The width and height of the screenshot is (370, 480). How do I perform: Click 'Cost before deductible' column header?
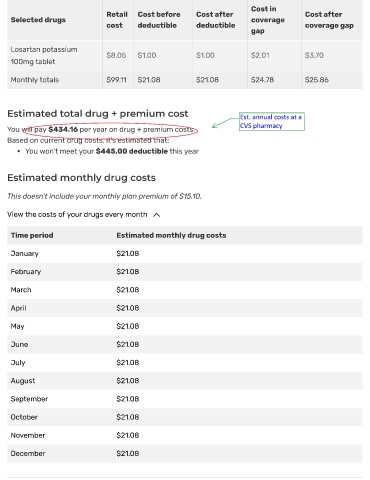coord(159,20)
